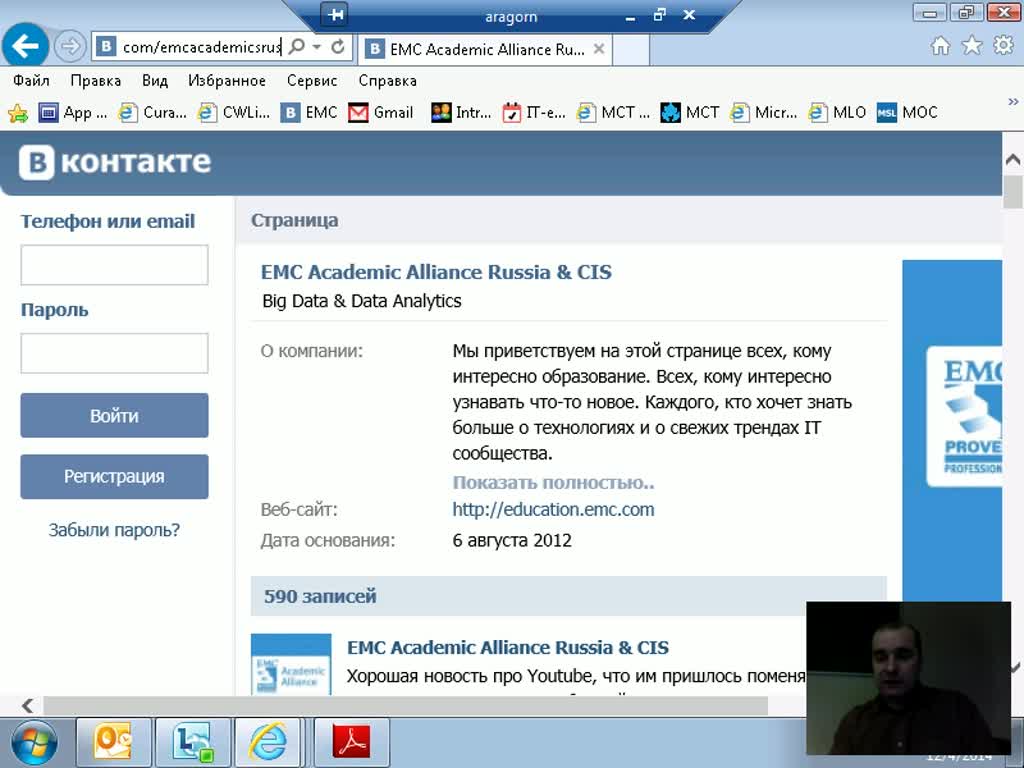Open the Micr... favorites bookmark
The image size is (1024, 768).
coord(764,112)
